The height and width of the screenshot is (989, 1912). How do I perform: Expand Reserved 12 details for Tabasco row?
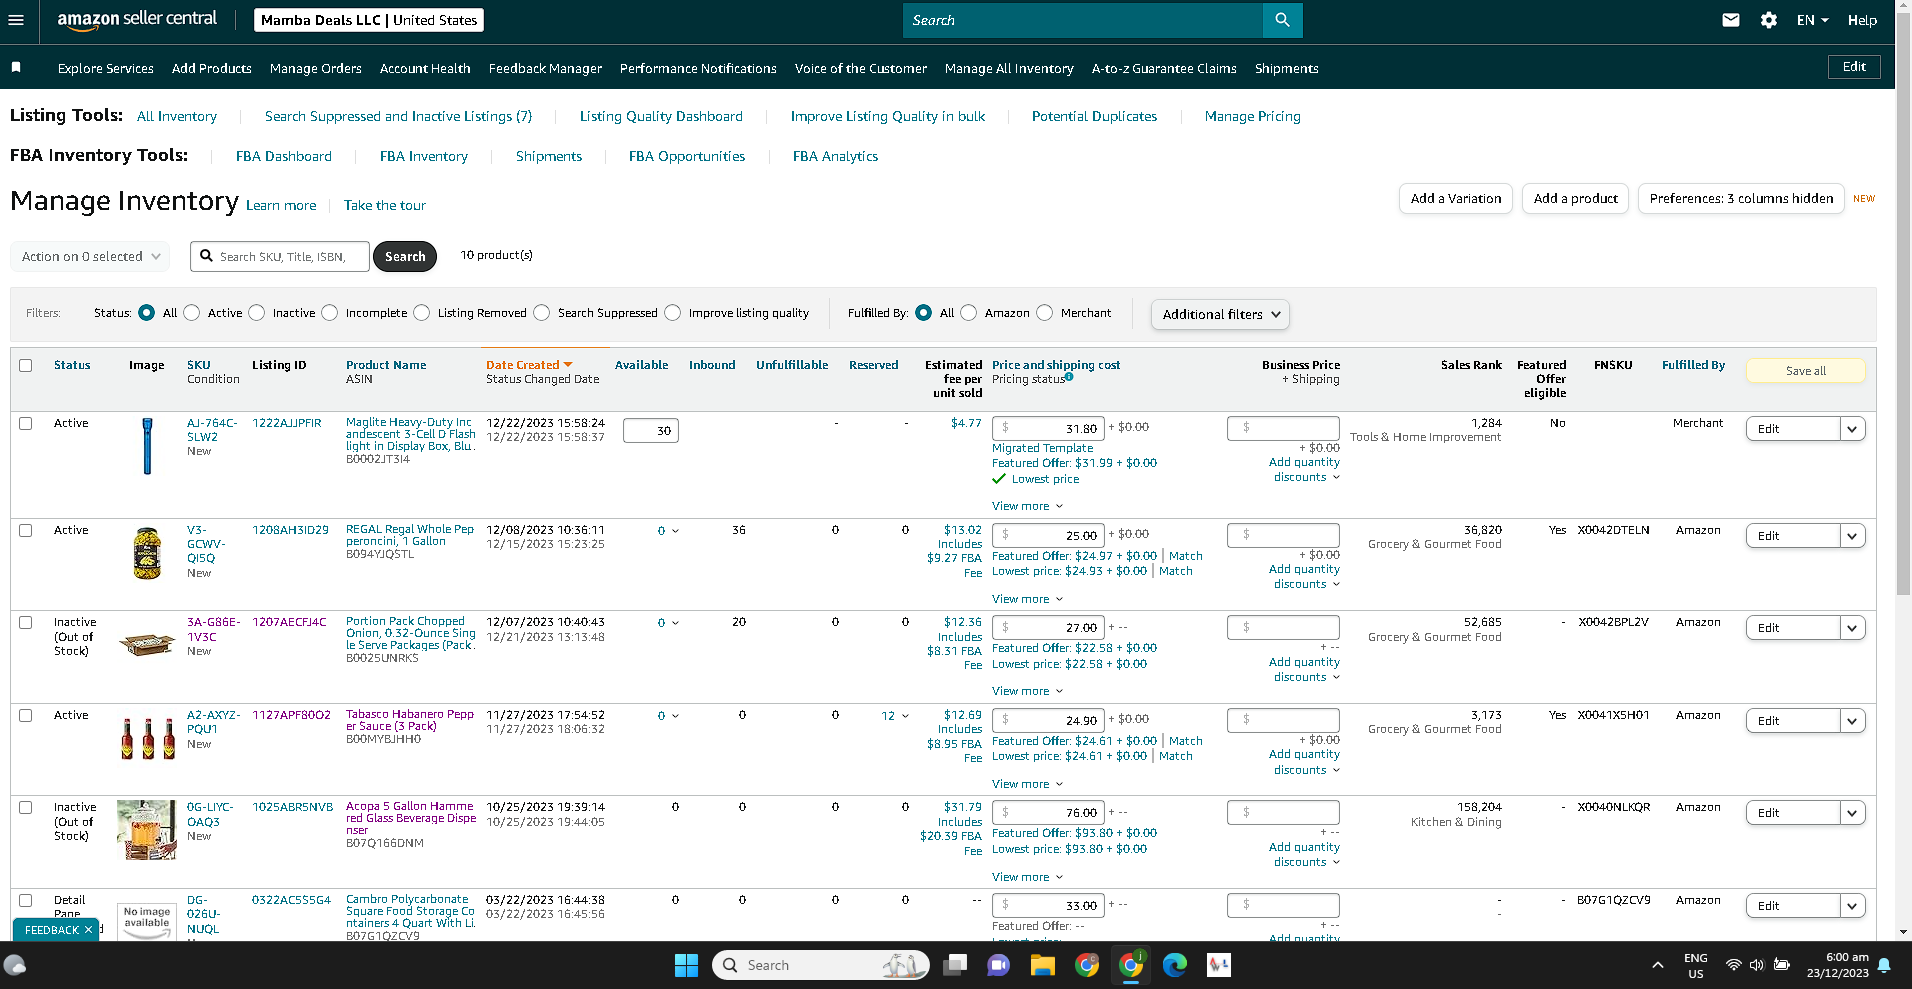[x=895, y=715]
